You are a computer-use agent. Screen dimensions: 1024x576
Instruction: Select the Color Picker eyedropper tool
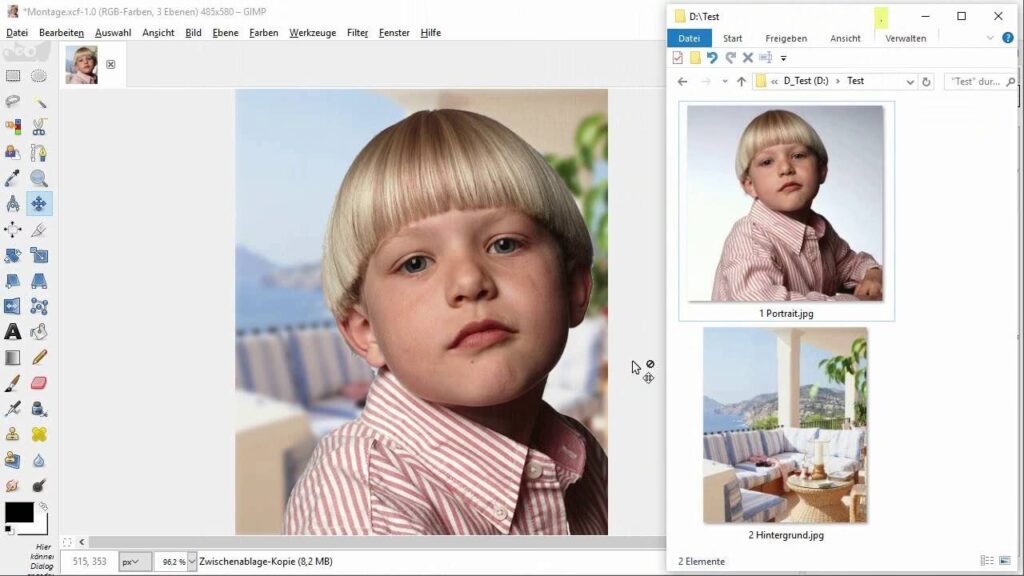point(13,178)
